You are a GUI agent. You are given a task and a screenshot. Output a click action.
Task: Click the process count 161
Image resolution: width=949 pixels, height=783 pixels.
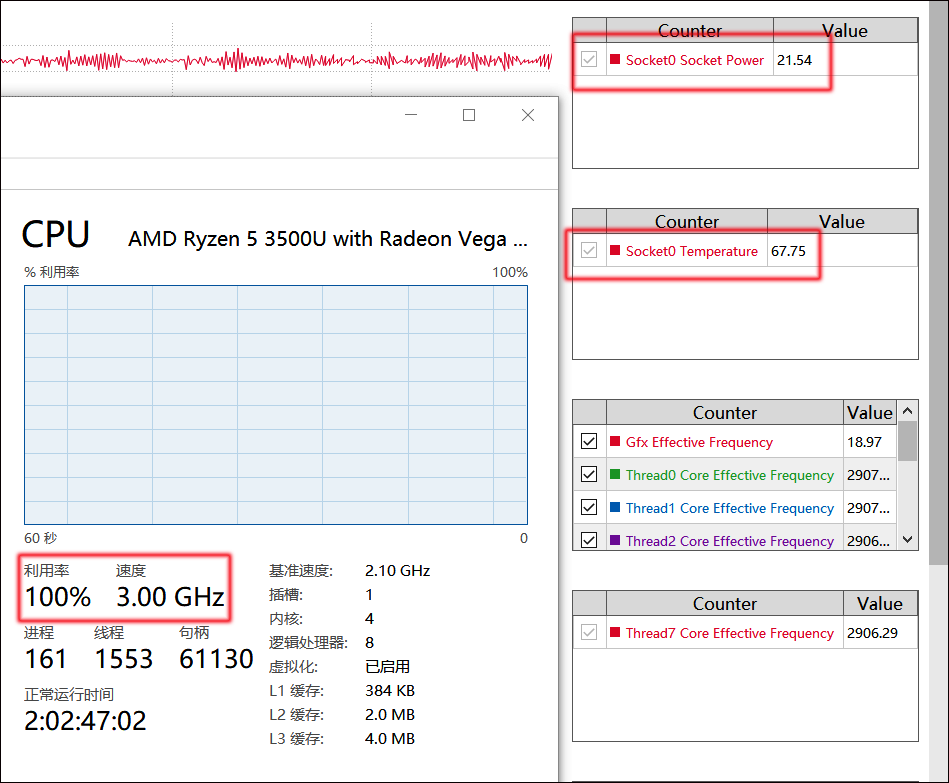[x=45, y=659]
